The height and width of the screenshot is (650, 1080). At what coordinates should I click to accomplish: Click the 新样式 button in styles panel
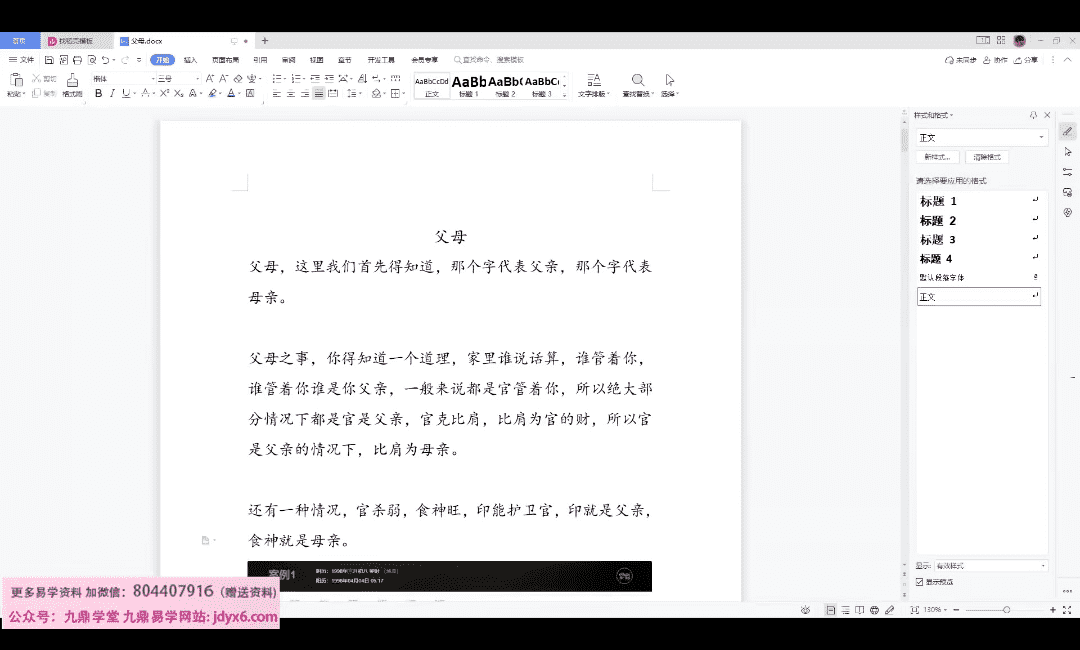[x=938, y=157]
